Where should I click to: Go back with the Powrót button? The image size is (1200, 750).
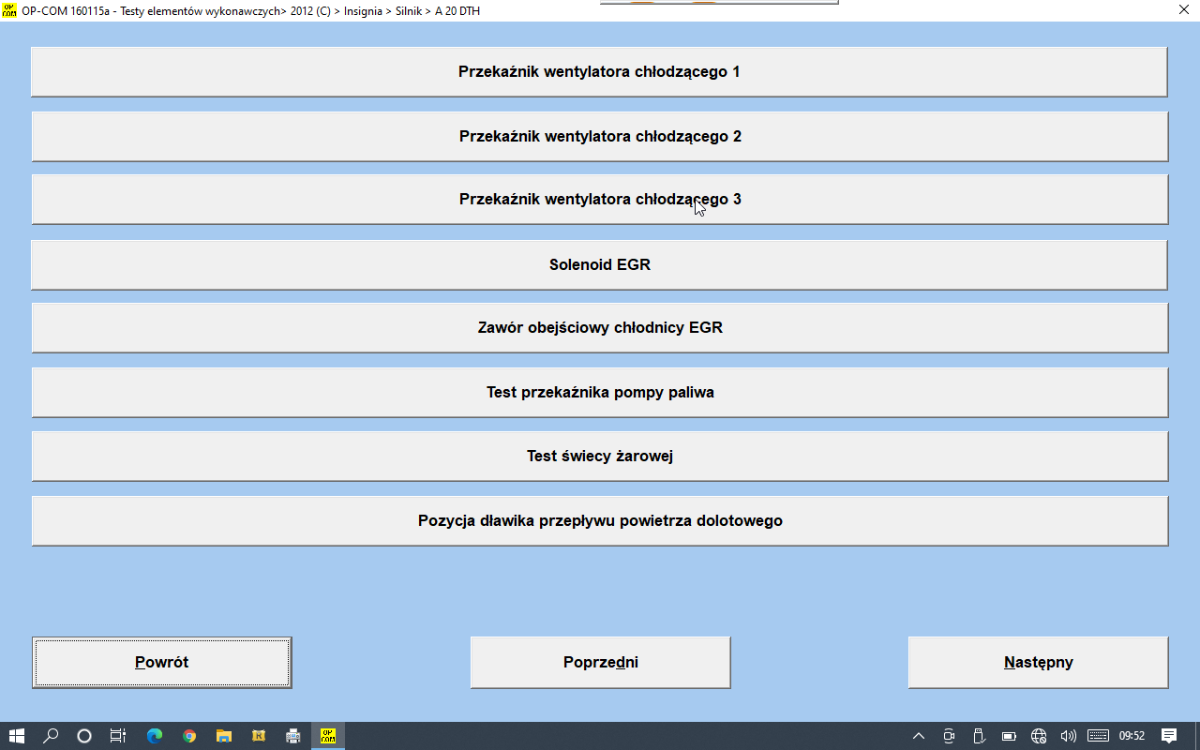click(162, 662)
